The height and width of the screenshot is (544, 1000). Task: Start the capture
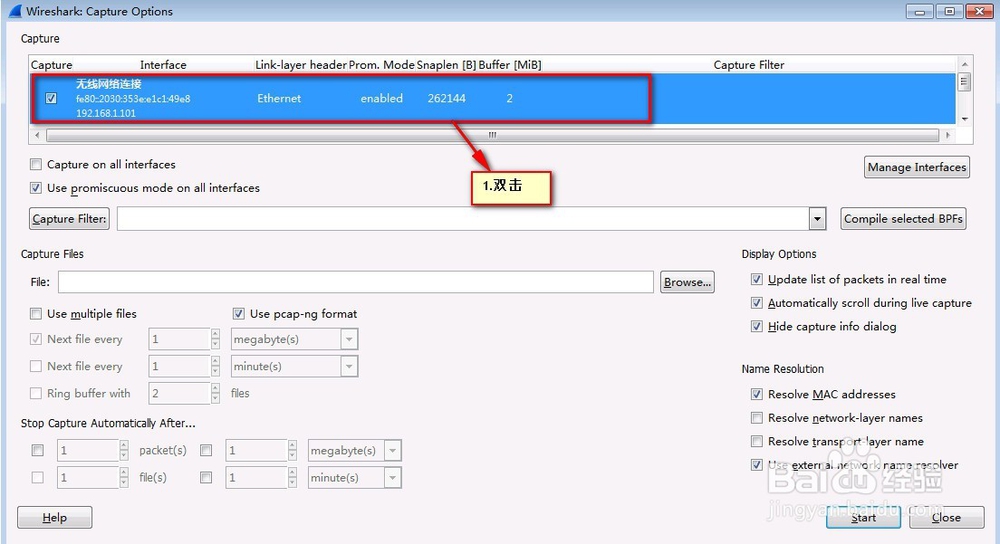click(864, 517)
